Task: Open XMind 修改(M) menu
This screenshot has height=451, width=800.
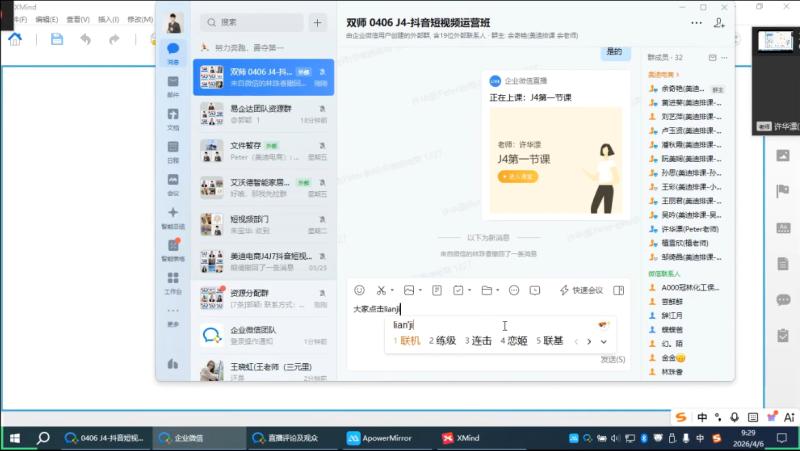Action: (140, 19)
